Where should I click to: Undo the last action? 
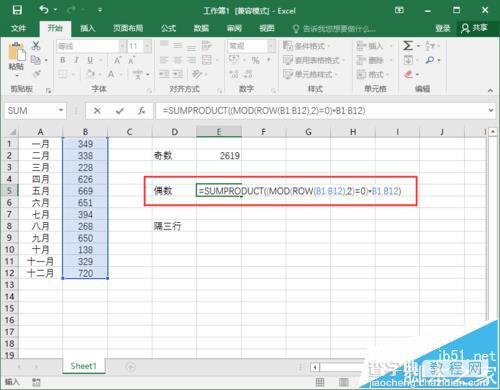click(x=44, y=10)
